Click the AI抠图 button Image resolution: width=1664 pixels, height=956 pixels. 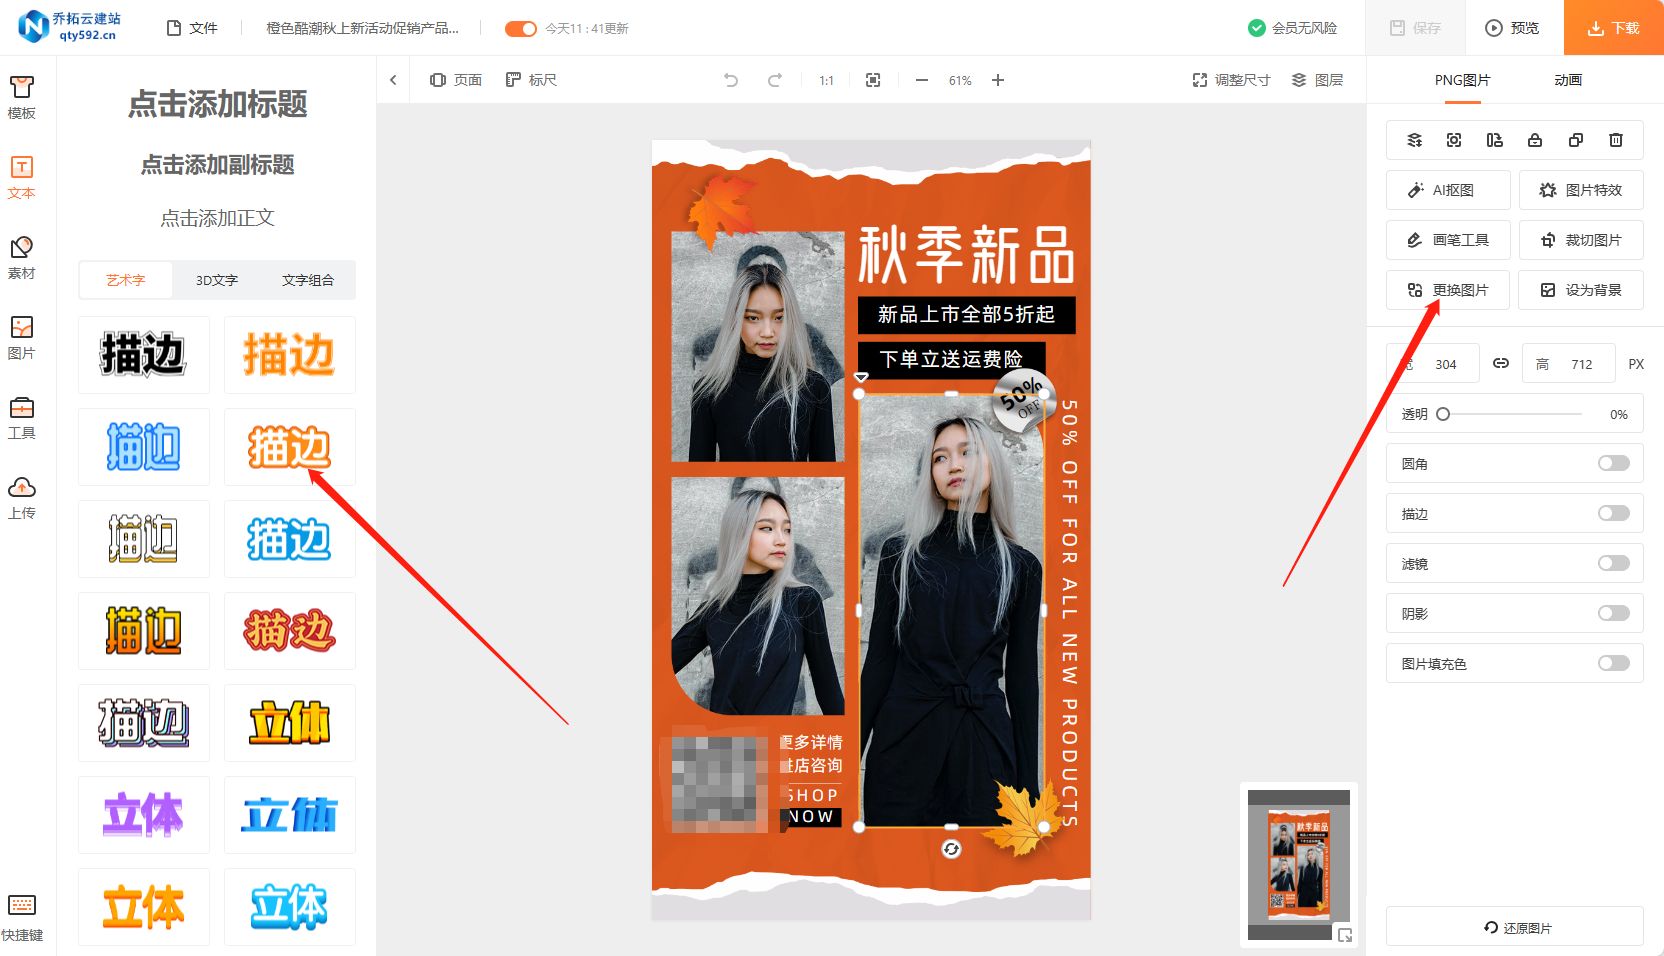coord(1448,190)
